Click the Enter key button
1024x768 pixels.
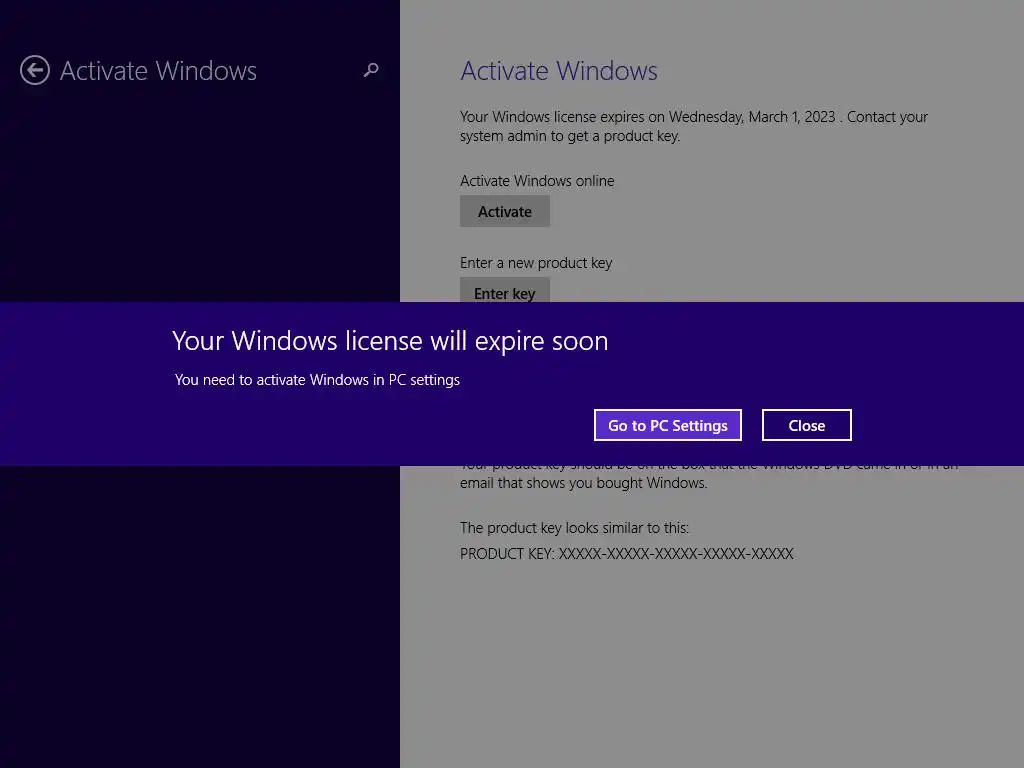pyautogui.click(x=505, y=290)
